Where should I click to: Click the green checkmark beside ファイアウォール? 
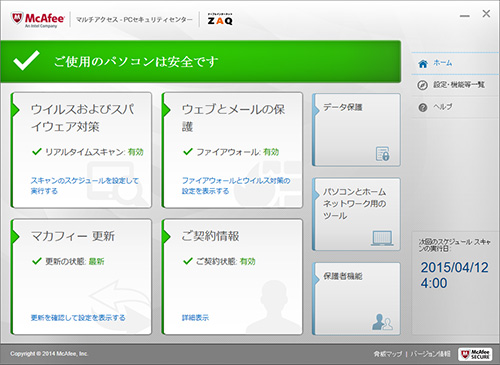(x=188, y=152)
